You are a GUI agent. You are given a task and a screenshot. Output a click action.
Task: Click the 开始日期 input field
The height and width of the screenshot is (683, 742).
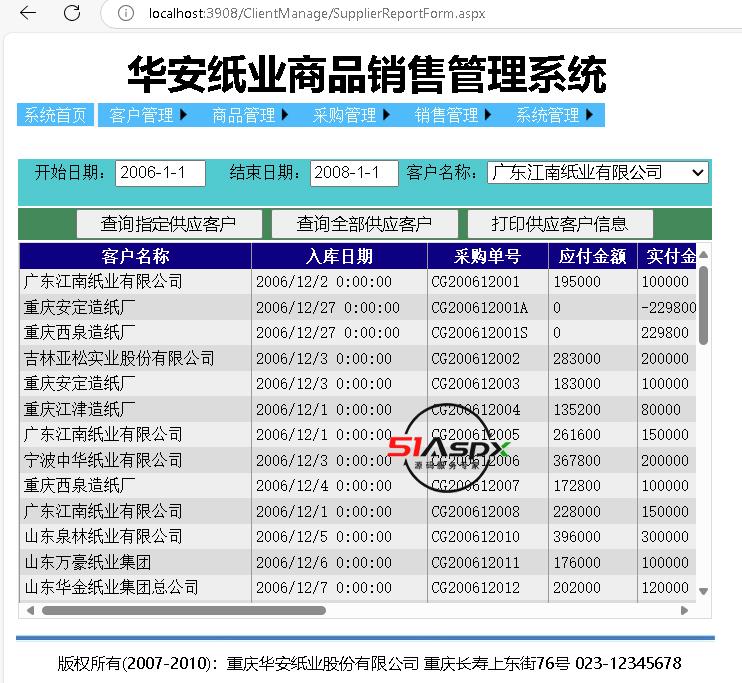pos(160,173)
